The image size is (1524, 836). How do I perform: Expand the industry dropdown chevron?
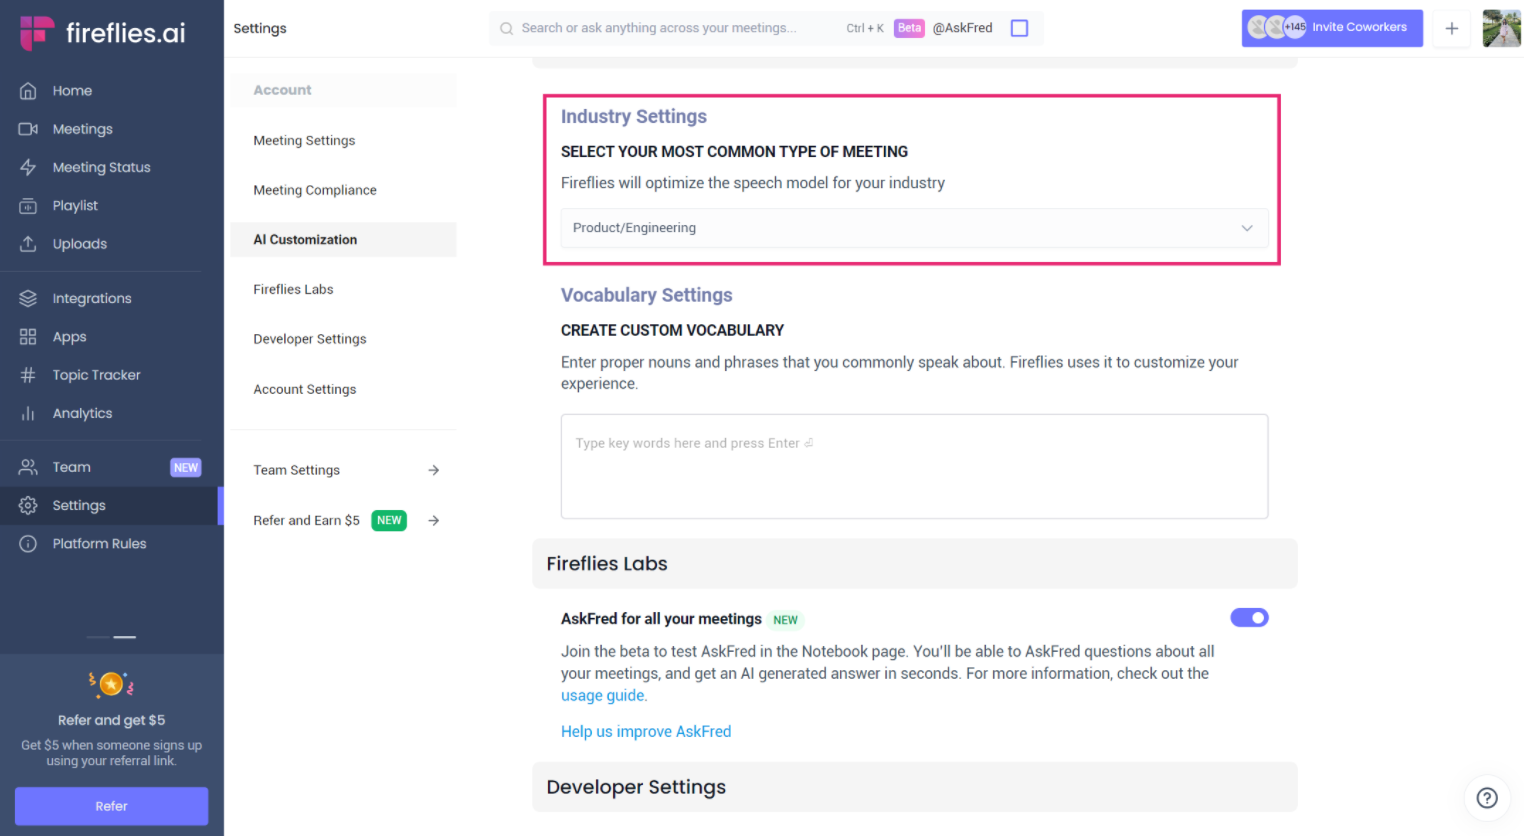click(x=1247, y=228)
